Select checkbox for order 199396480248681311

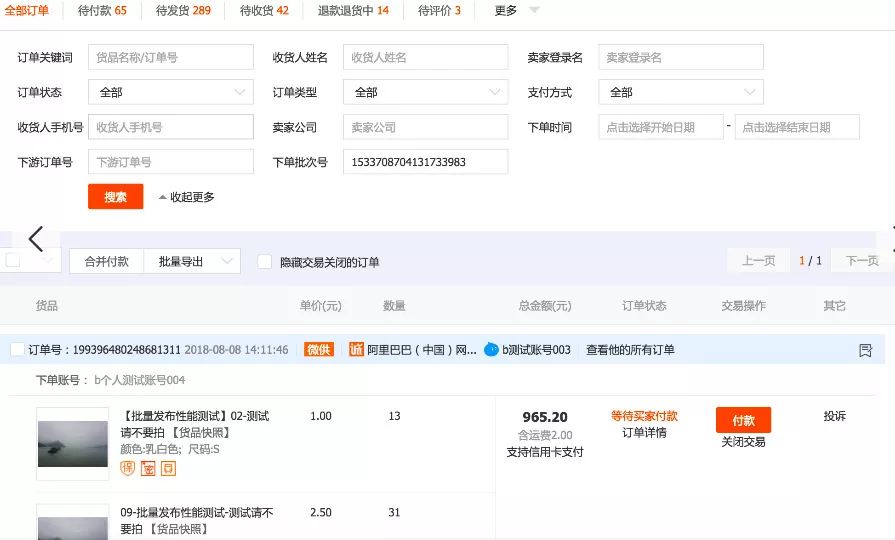coord(18,349)
